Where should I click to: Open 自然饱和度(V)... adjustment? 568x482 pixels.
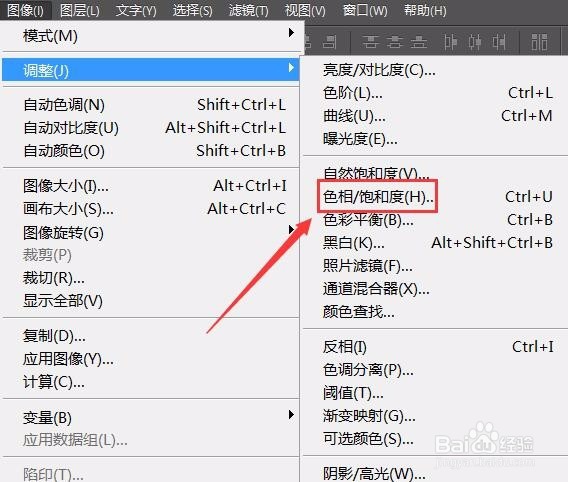point(435,173)
